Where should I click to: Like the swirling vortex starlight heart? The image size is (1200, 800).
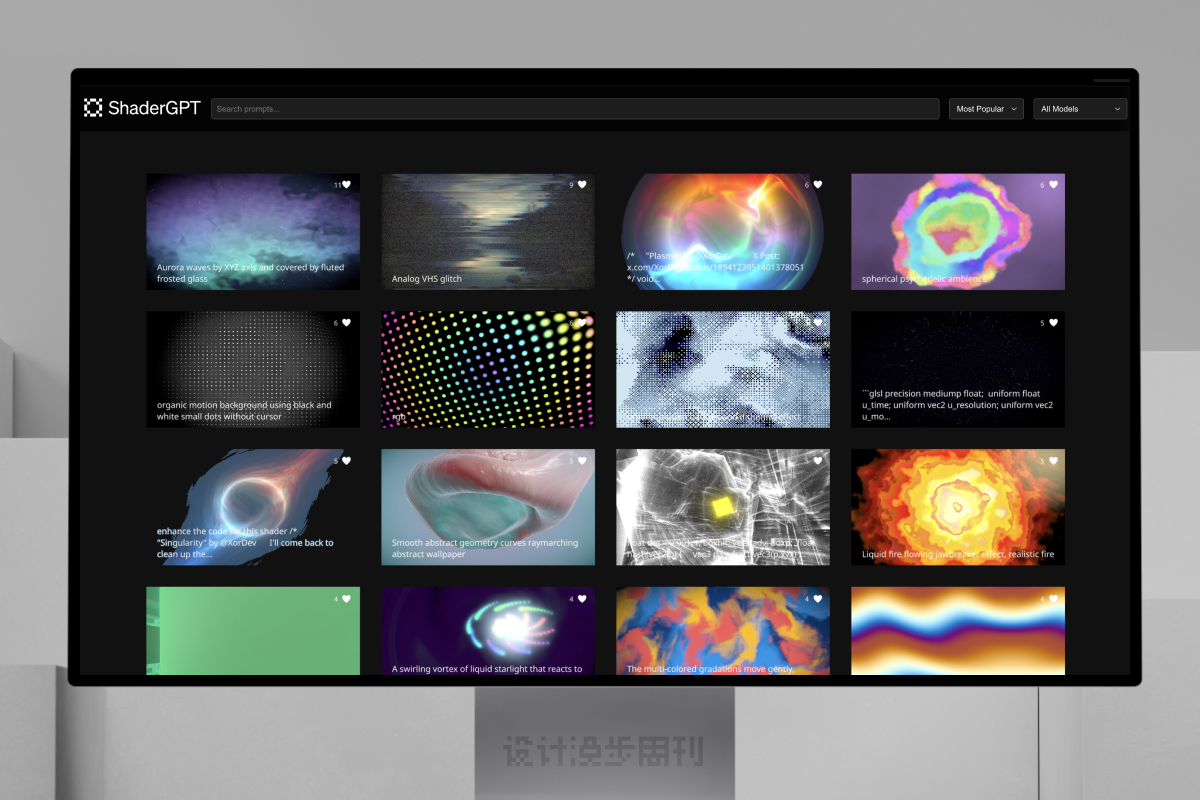point(582,599)
